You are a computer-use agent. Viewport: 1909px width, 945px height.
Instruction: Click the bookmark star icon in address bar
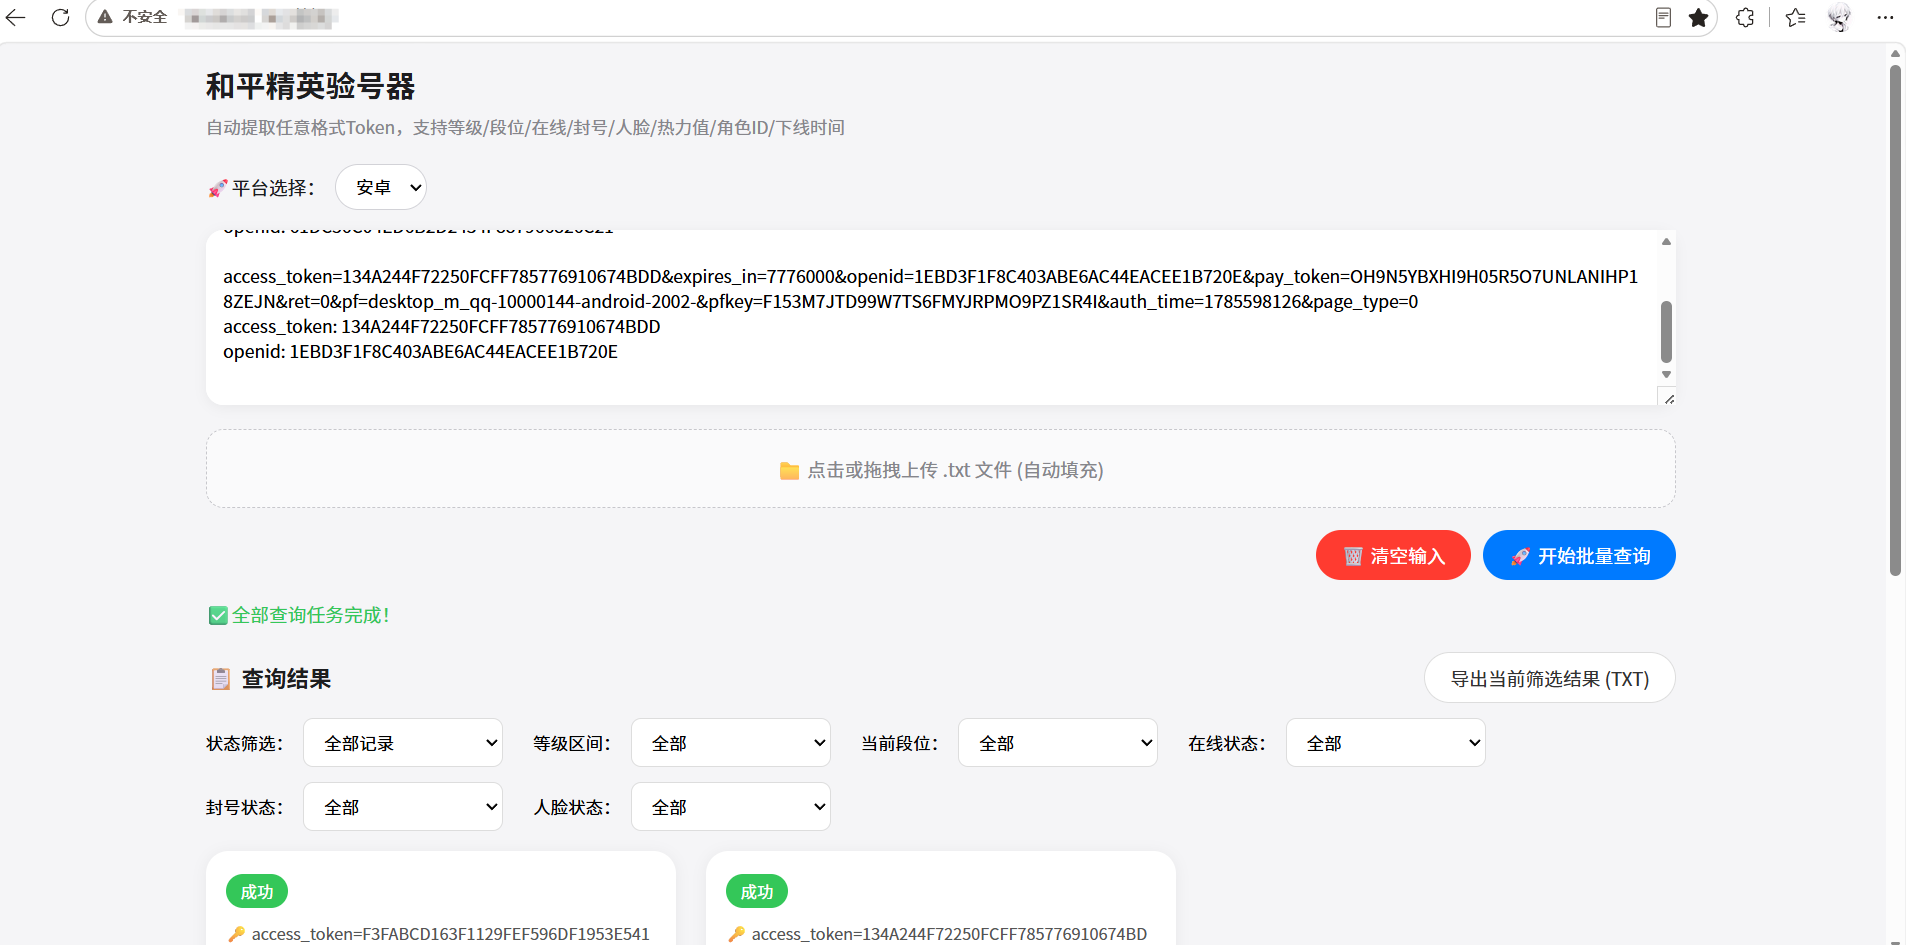[x=1698, y=17]
